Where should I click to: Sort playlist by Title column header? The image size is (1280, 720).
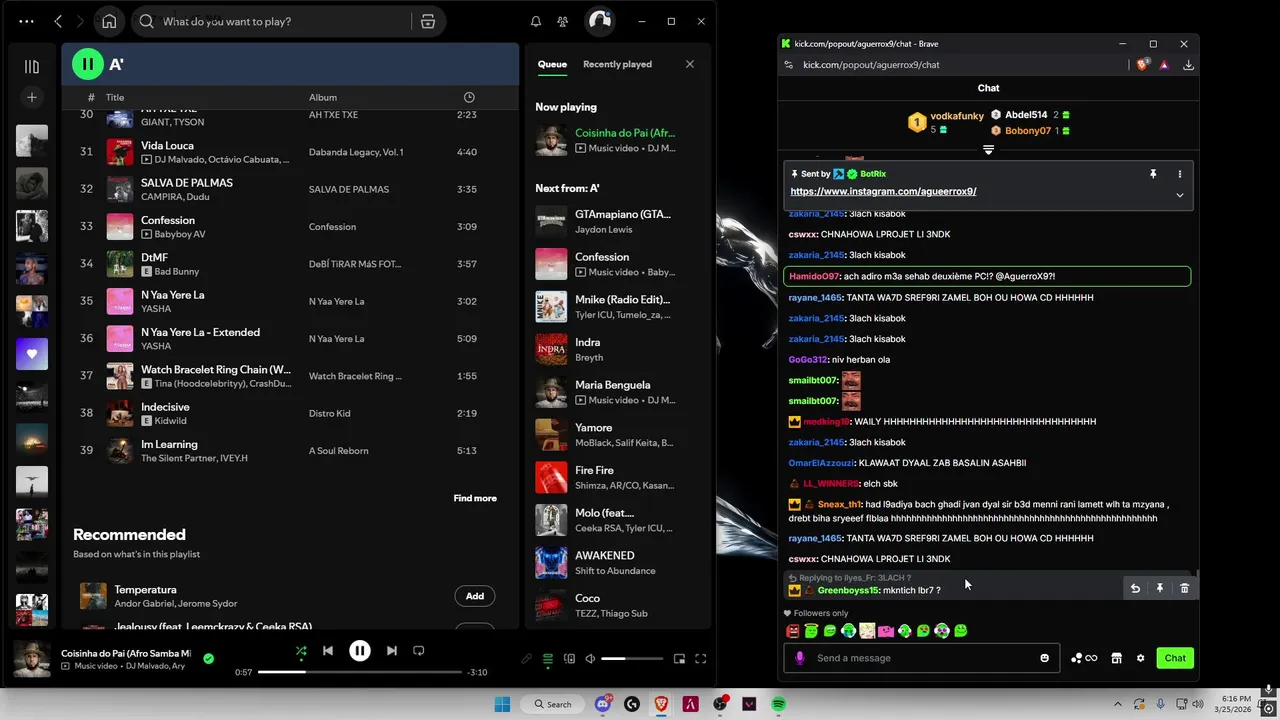pos(115,97)
